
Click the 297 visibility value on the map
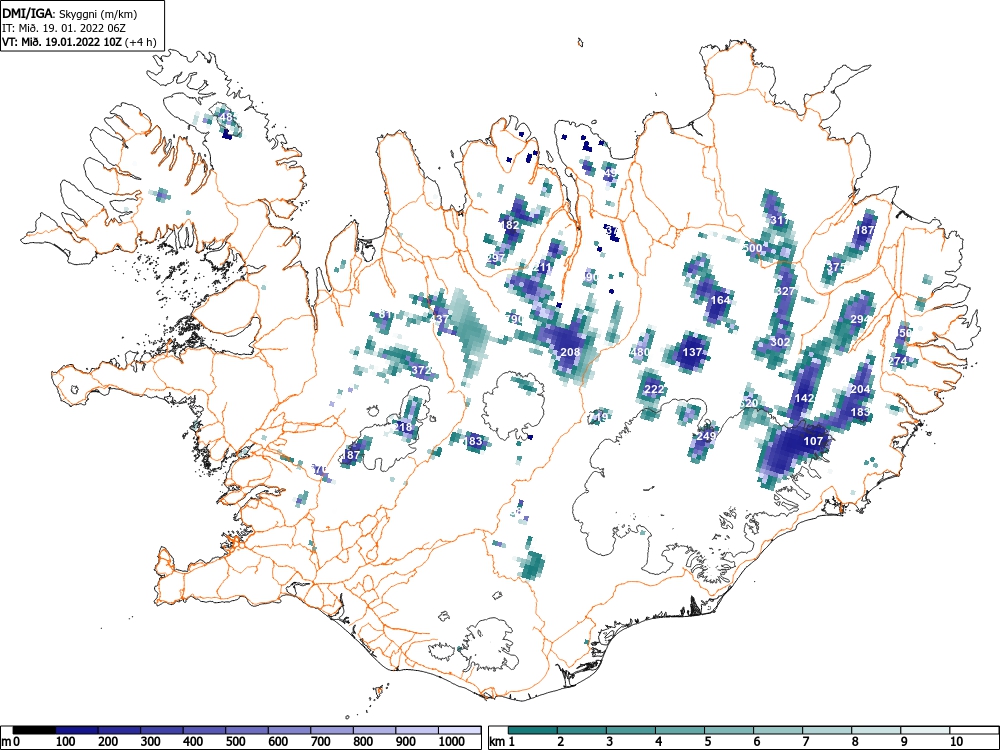(496, 258)
